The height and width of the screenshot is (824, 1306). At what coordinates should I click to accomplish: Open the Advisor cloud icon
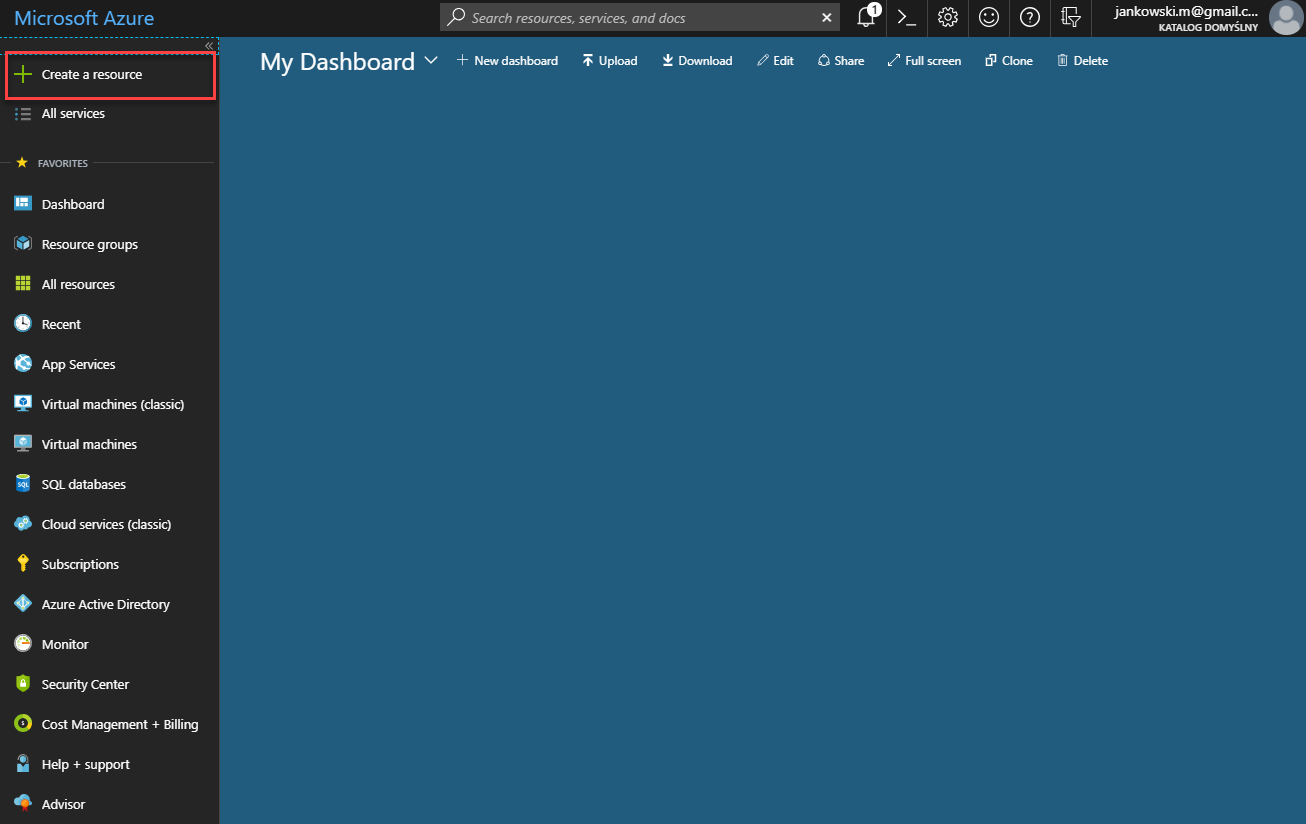[x=23, y=803]
